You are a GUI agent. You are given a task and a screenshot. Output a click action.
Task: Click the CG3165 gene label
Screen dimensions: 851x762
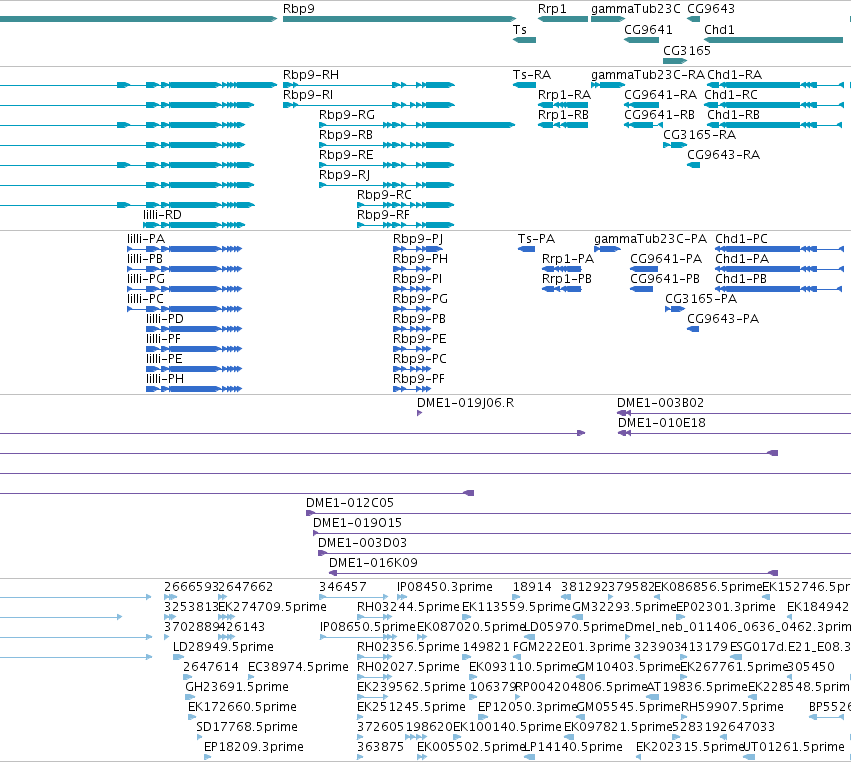(687, 51)
